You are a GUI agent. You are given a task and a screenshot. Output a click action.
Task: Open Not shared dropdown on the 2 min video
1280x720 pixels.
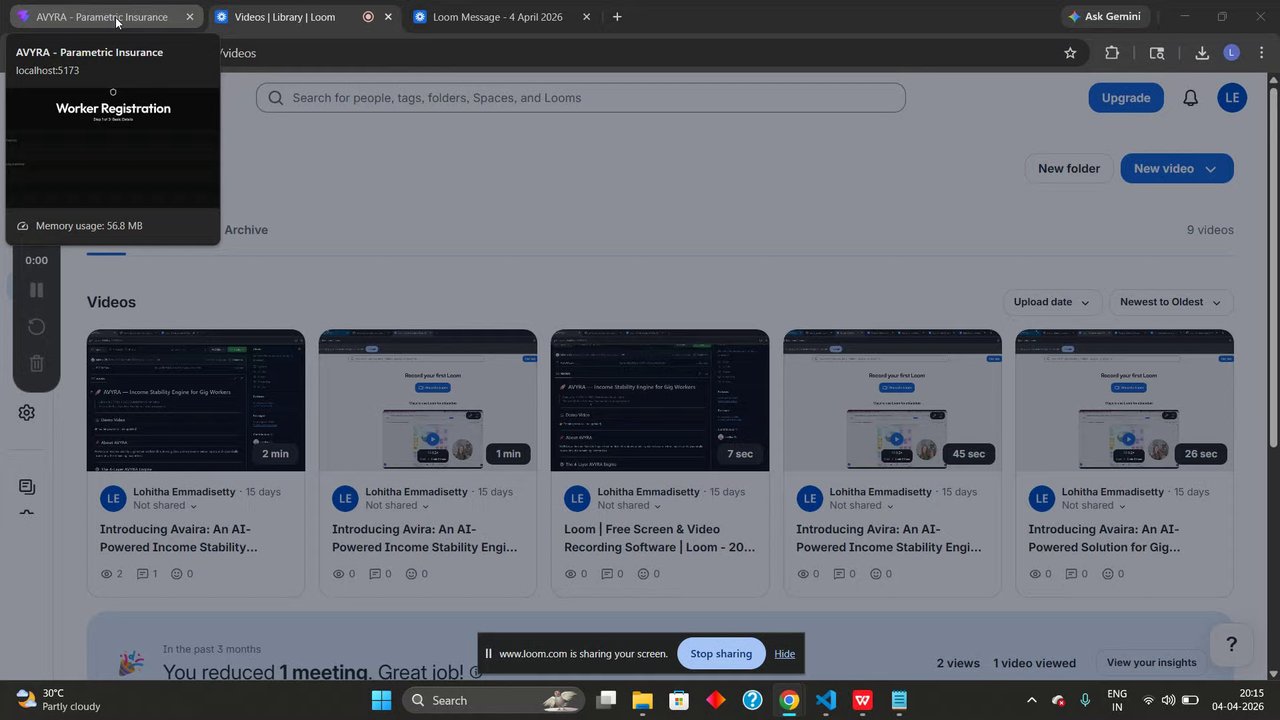(x=165, y=506)
